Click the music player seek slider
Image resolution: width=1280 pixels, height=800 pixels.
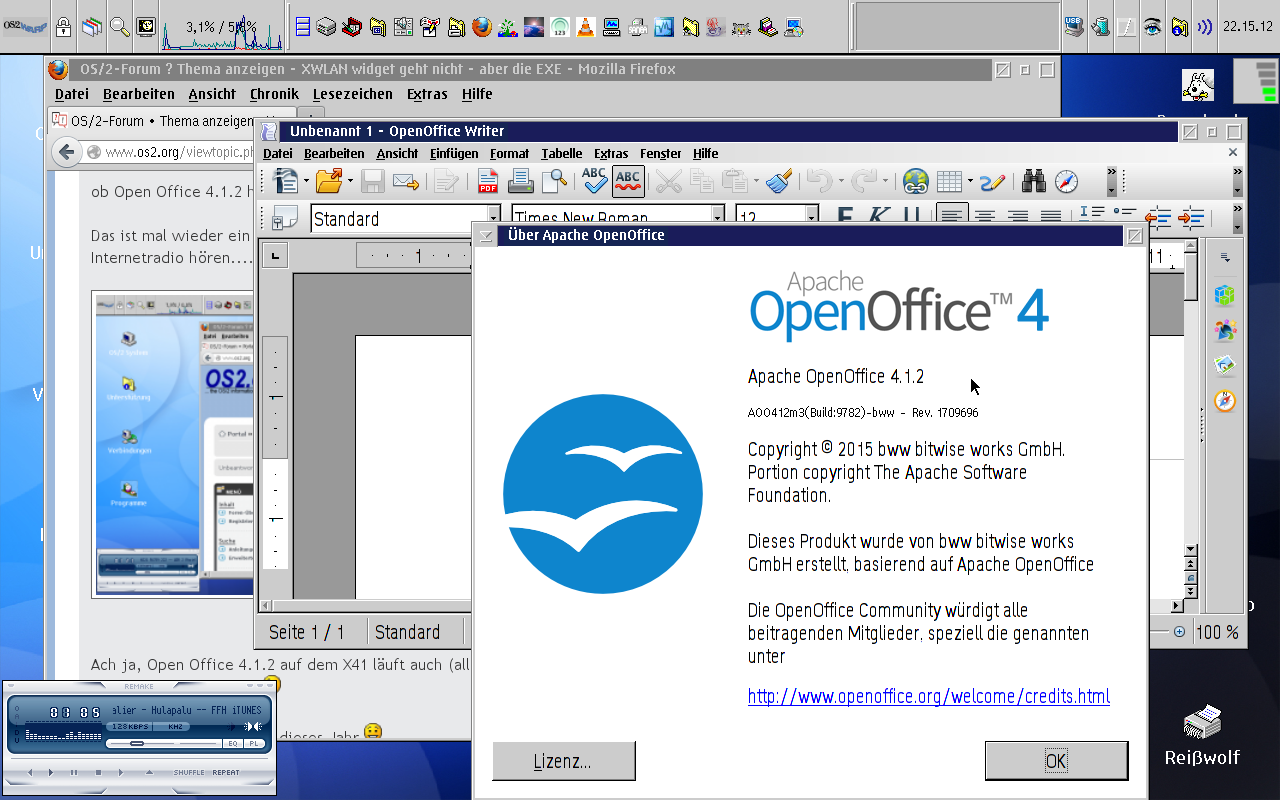[x=163, y=743]
